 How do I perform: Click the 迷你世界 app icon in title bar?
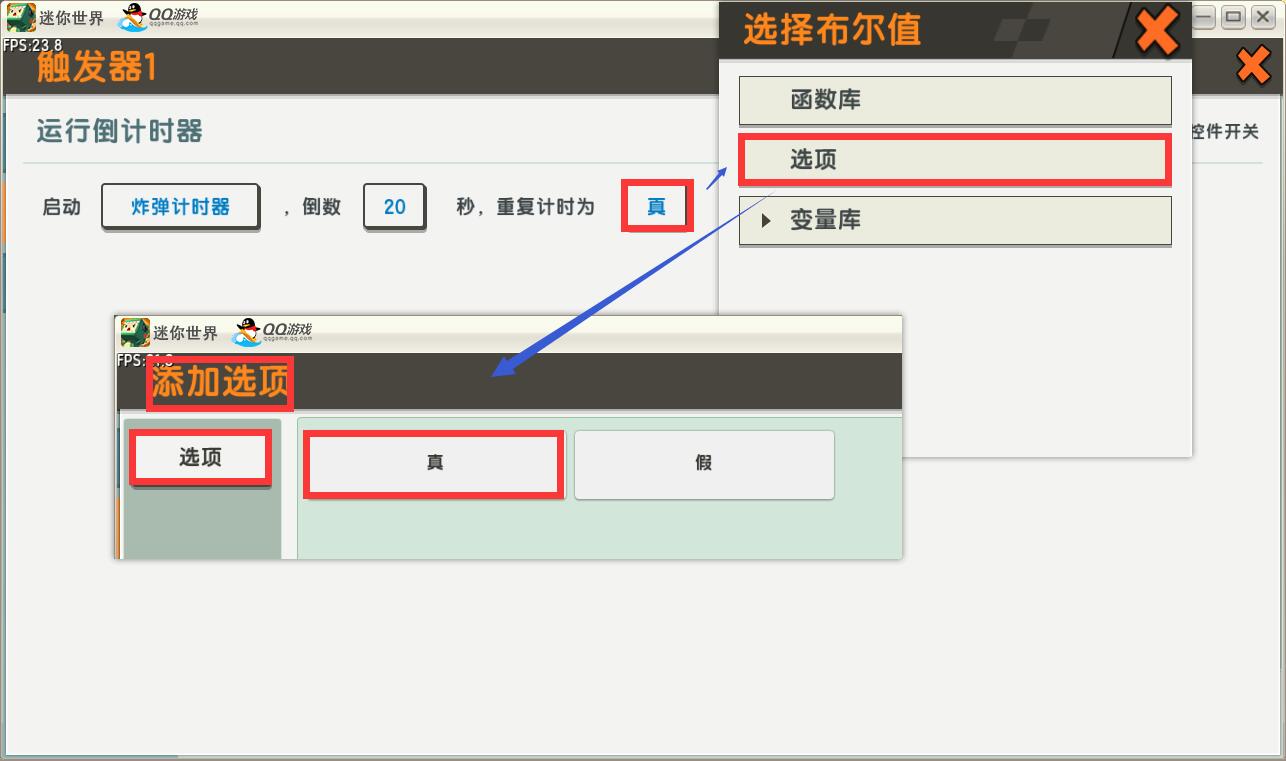[21, 18]
